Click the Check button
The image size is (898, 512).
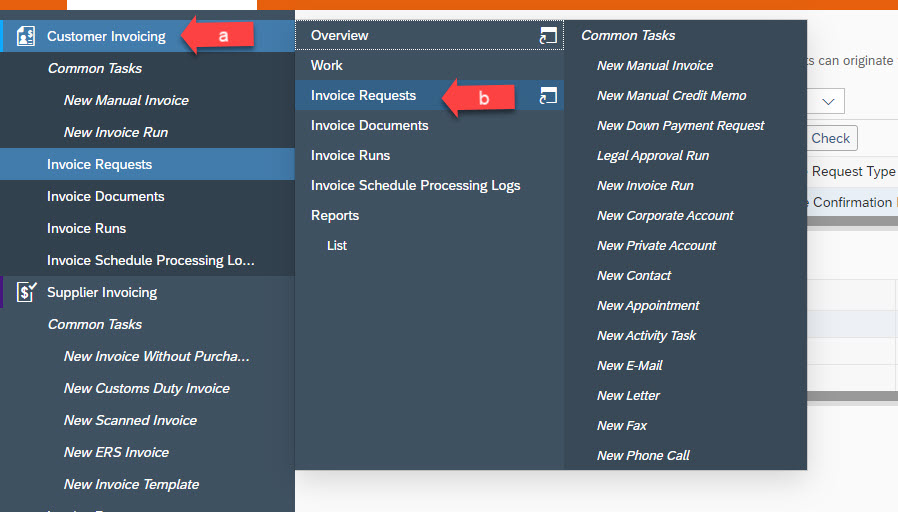point(831,138)
